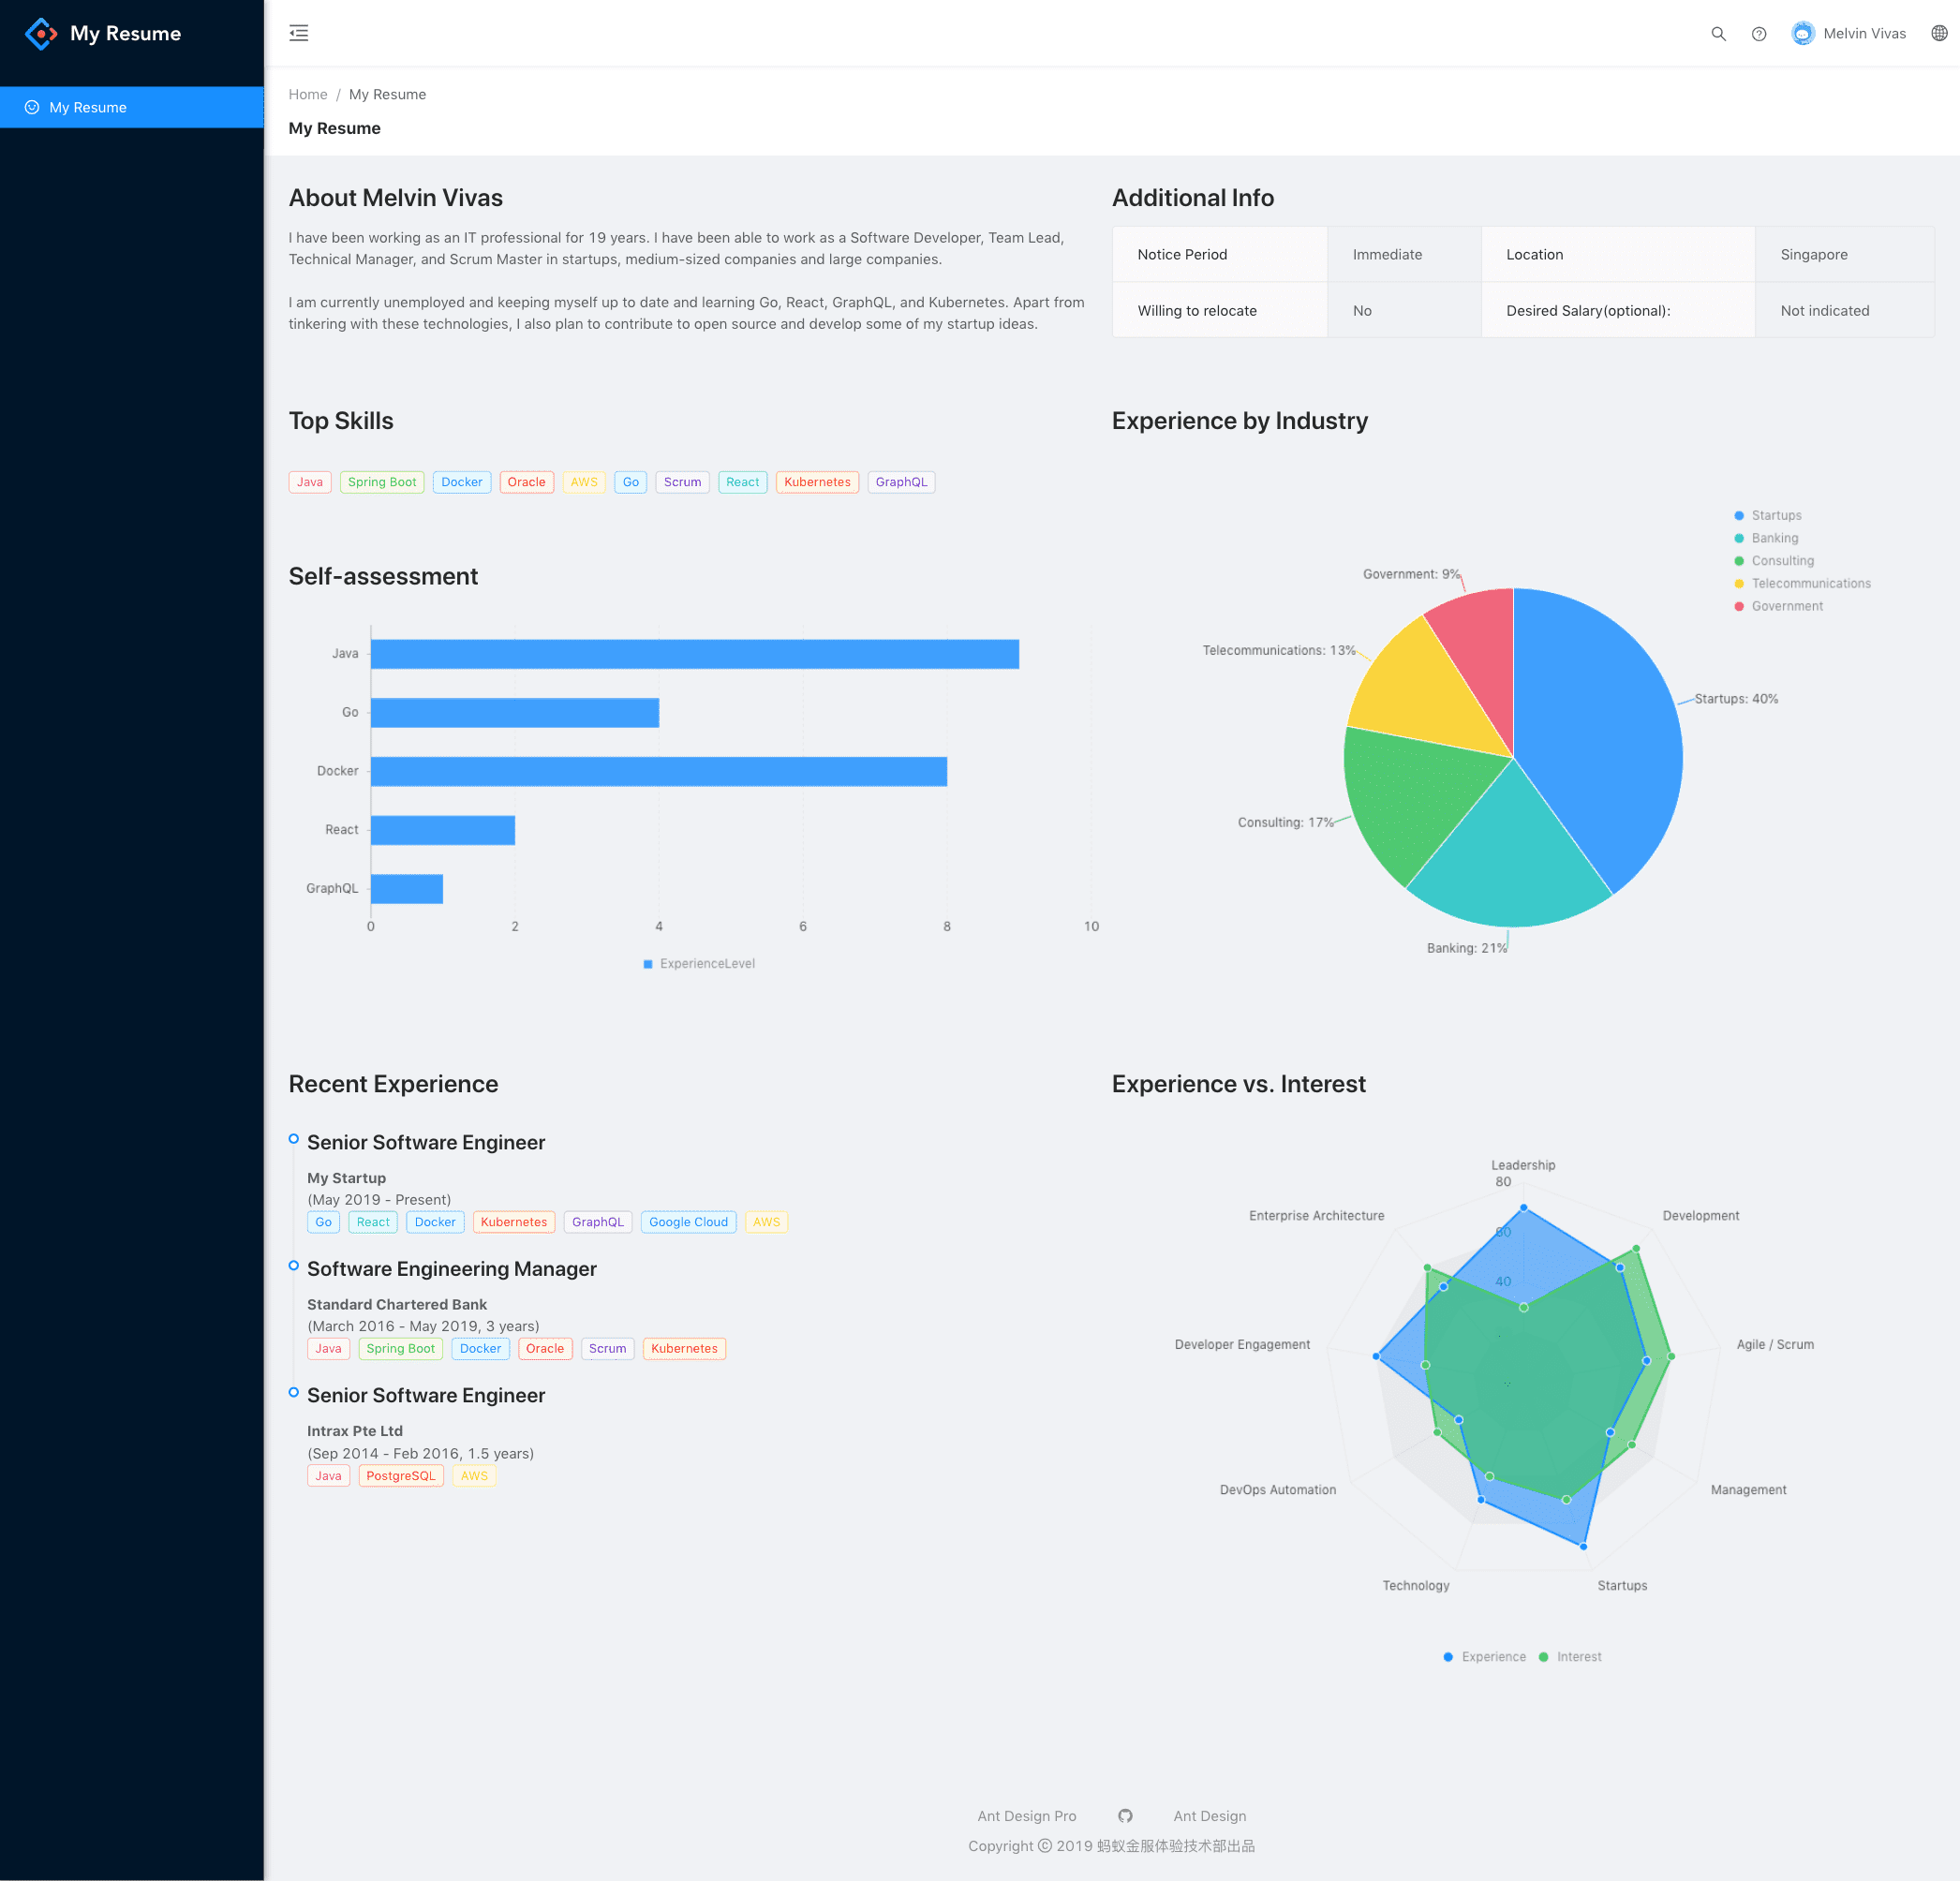Toggle the Government legend item
The height and width of the screenshot is (1881, 1960).
point(1777,606)
